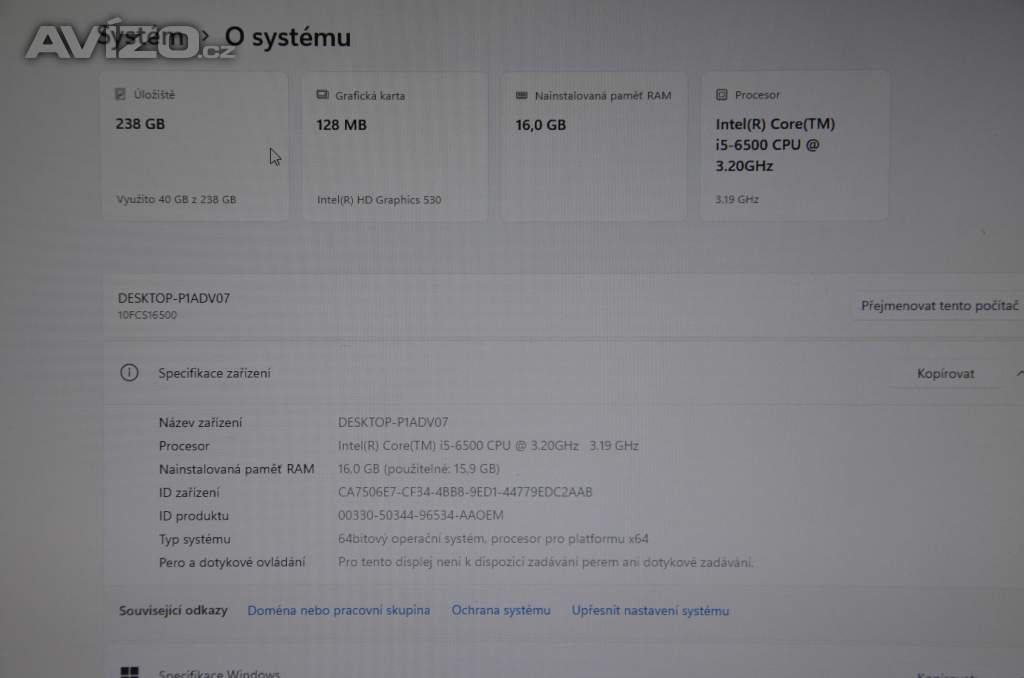
Task: Click the breadcrumb arrow before O systému
Action: (x=203, y=38)
